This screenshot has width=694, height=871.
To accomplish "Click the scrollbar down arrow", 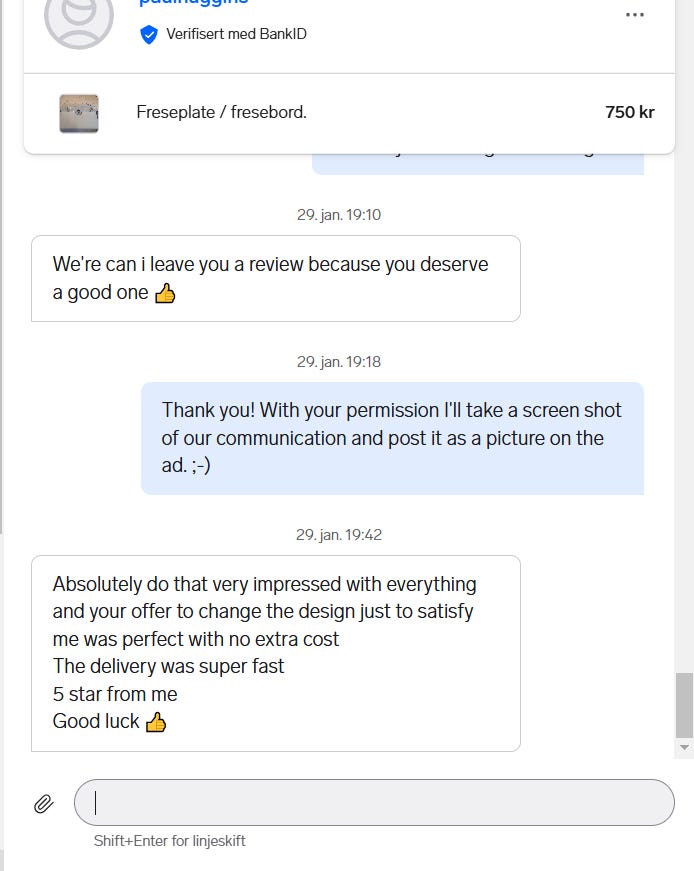I will (x=685, y=747).
